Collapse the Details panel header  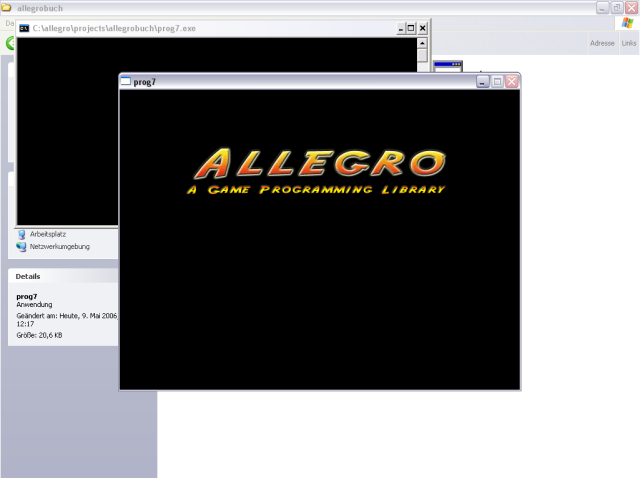point(28,276)
